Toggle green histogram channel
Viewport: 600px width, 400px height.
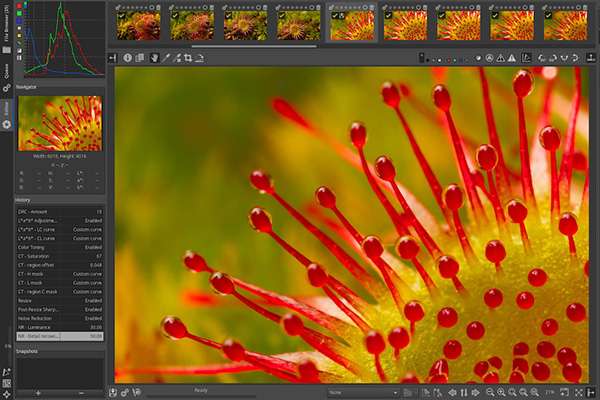pyautogui.click(x=19, y=13)
